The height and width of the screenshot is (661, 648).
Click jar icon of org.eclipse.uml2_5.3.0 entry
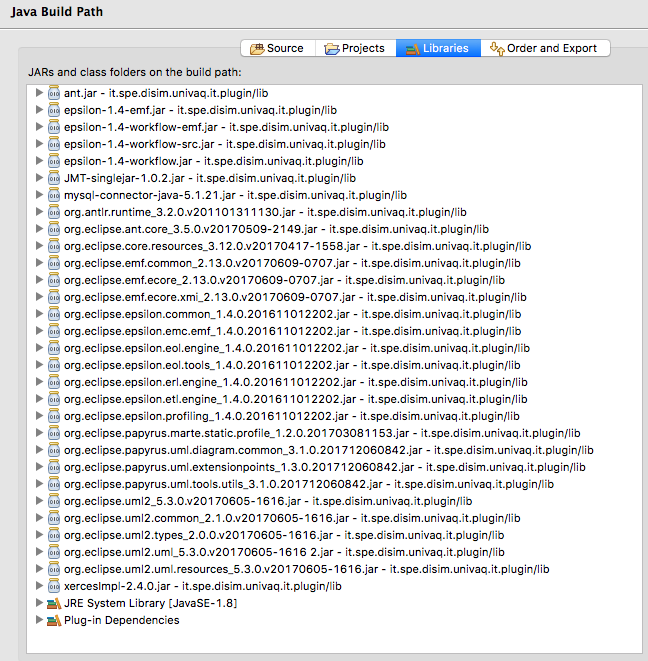(x=54, y=501)
